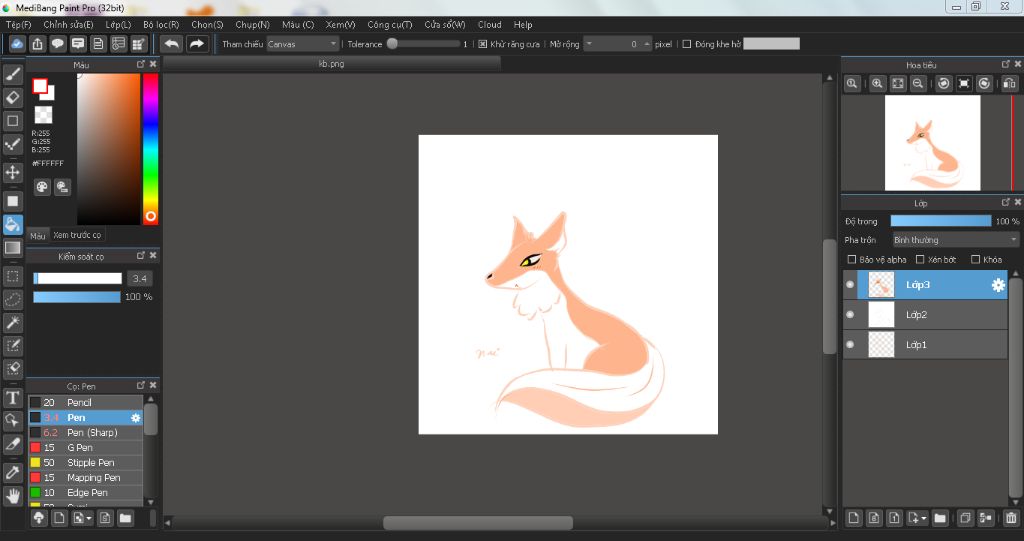Click the delete layer trash icon
Viewport: 1024px width, 541px height.
[x=1011, y=518]
